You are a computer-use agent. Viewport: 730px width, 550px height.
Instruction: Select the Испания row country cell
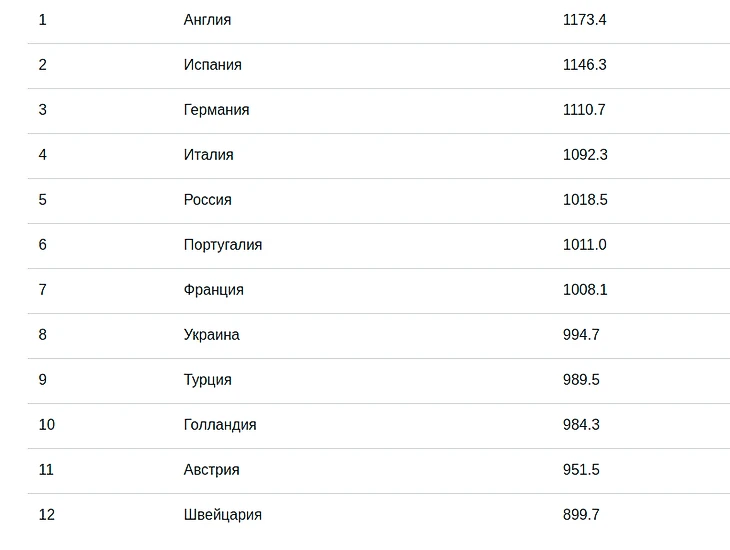coord(212,65)
